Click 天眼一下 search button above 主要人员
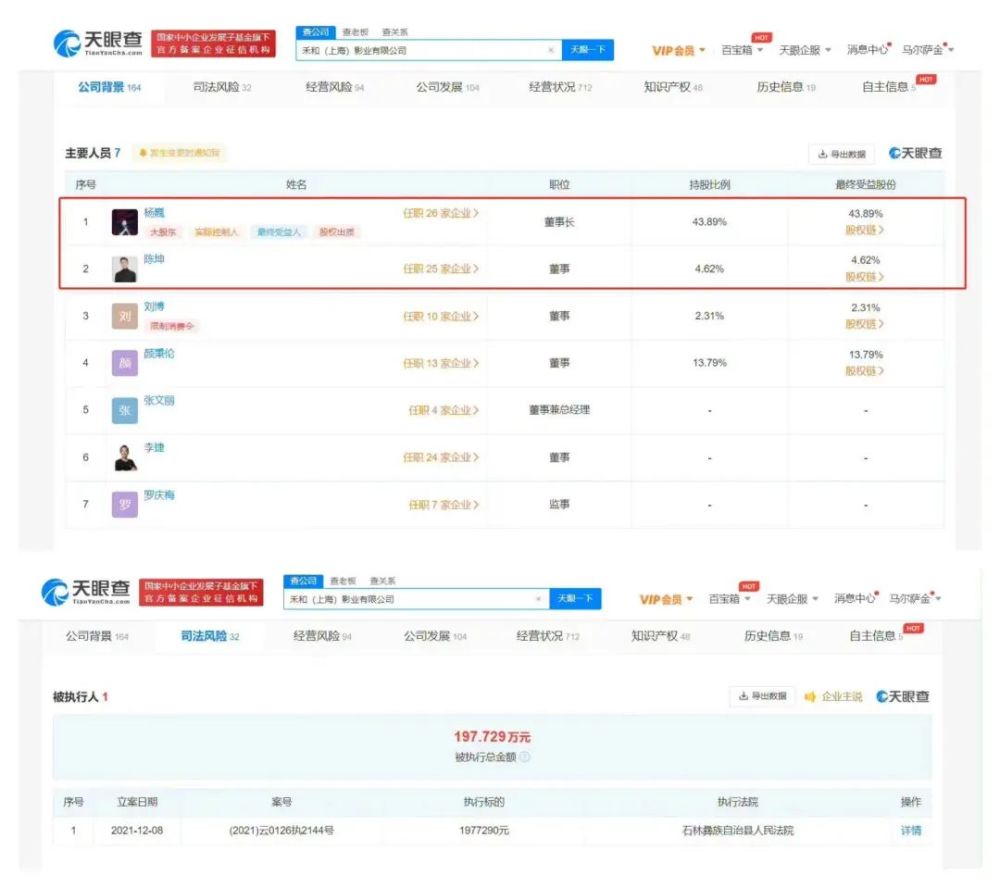 [587, 50]
